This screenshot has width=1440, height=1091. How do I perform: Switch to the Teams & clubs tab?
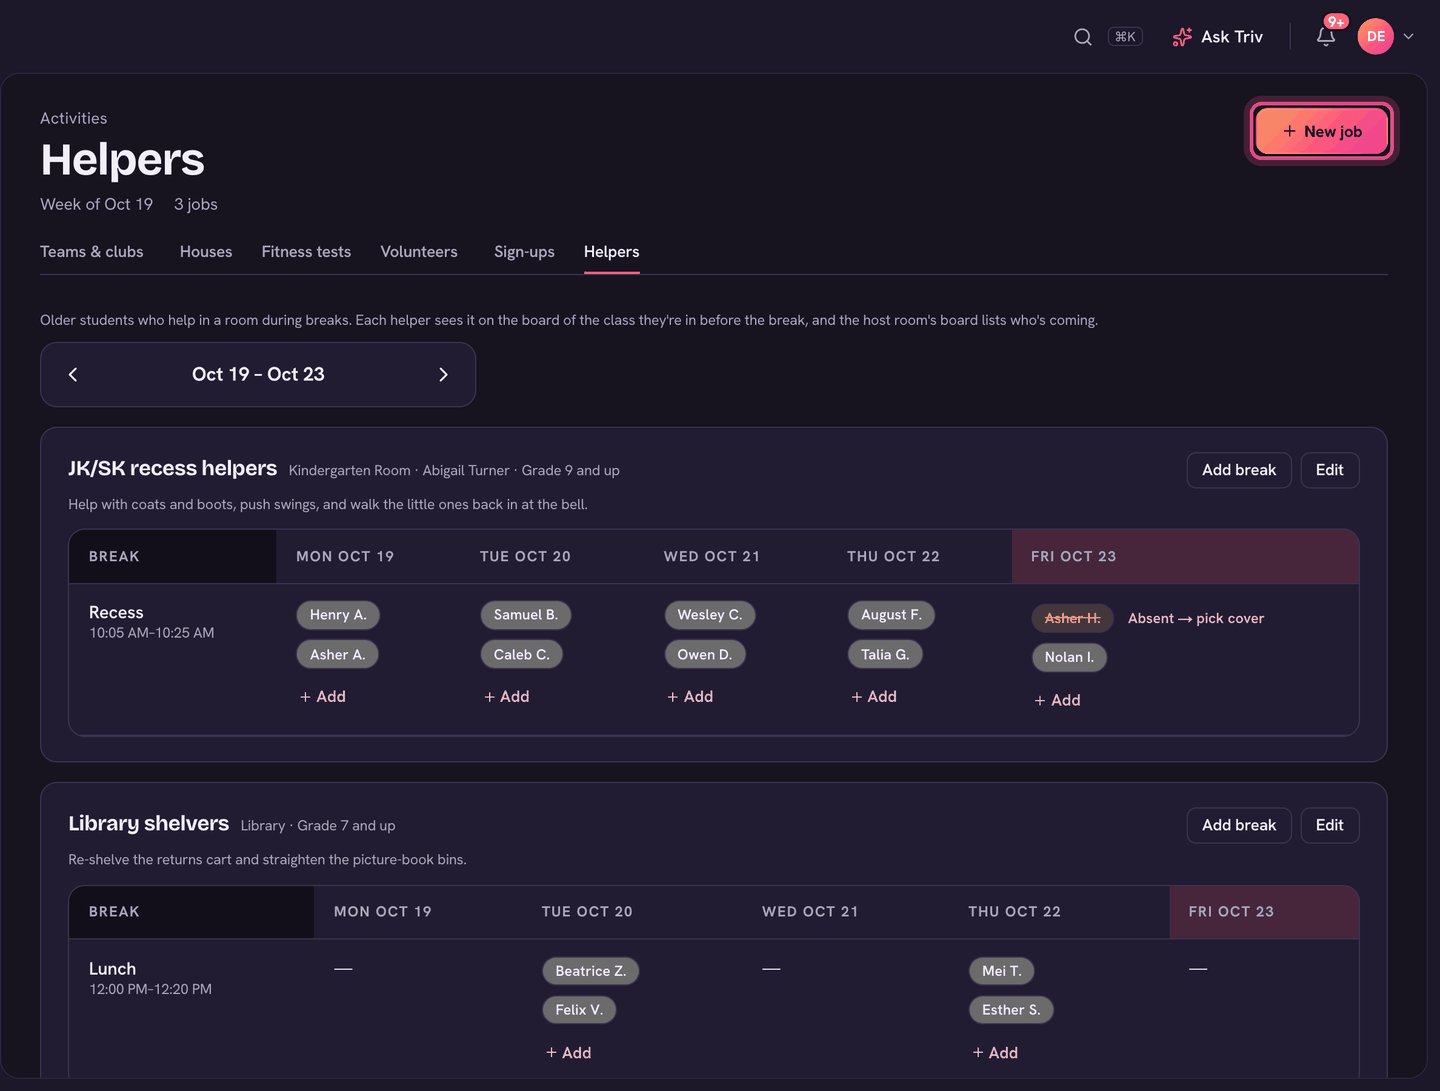(x=92, y=252)
